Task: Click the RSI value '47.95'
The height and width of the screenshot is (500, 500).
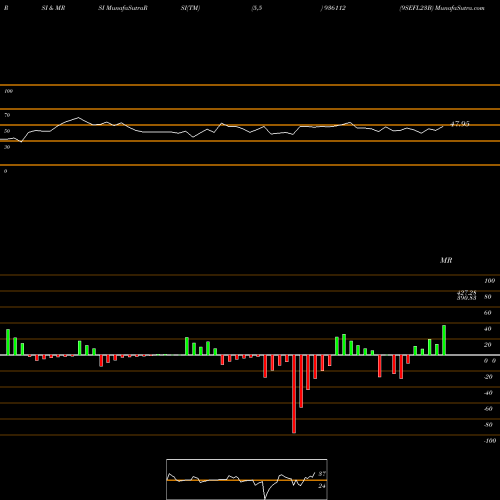Action: (x=460, y=124)
